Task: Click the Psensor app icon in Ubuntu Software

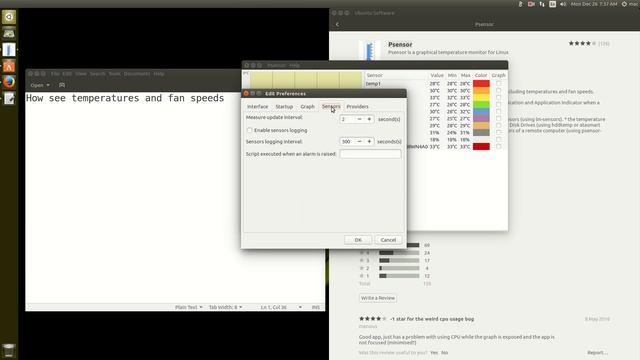Action: pos(369,51)
